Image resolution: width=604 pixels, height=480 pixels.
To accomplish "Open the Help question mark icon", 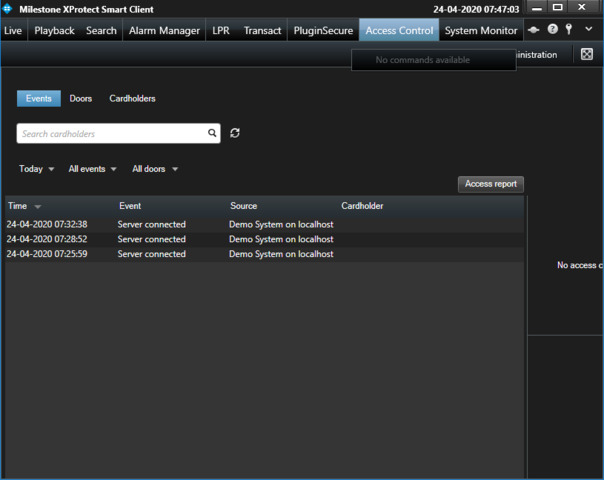I will point(552,30).
